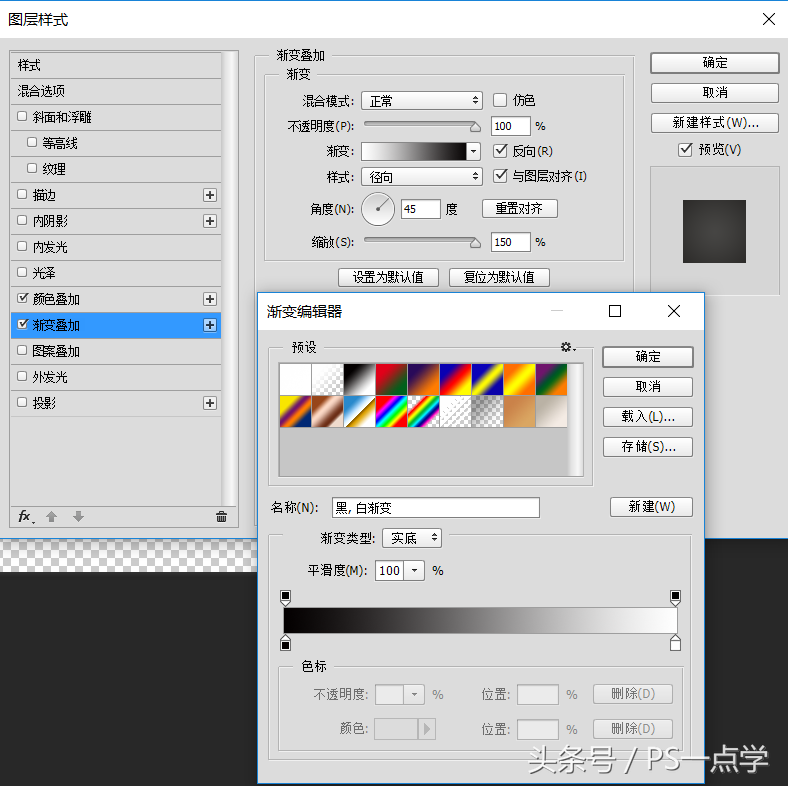Toggle the 仿色 dither checkbox

coord(500,100)
